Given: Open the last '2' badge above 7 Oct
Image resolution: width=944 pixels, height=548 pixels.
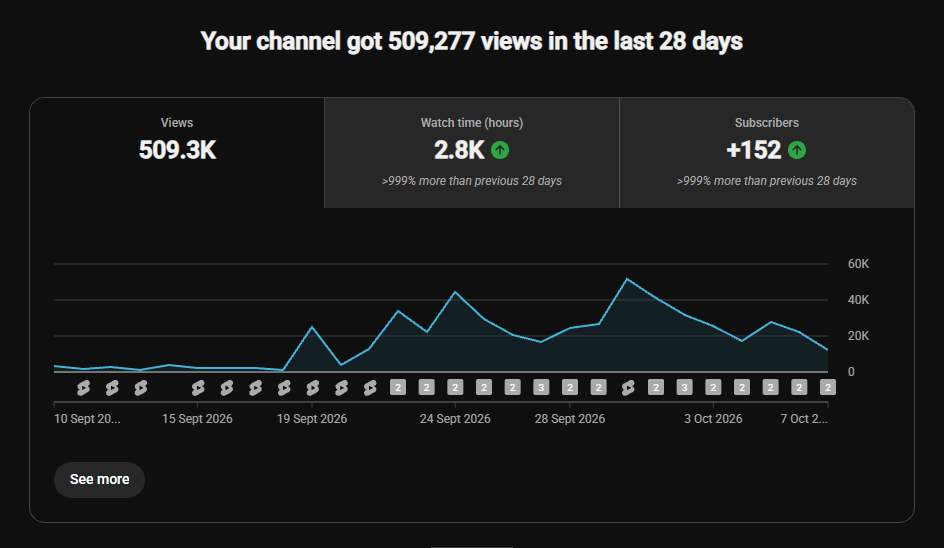Looking at the screenshot, I should click(828, 387).
